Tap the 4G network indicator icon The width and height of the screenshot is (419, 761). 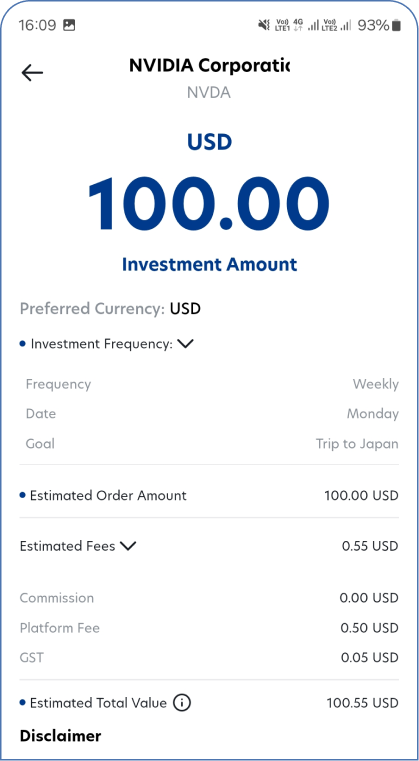[298, 25]
